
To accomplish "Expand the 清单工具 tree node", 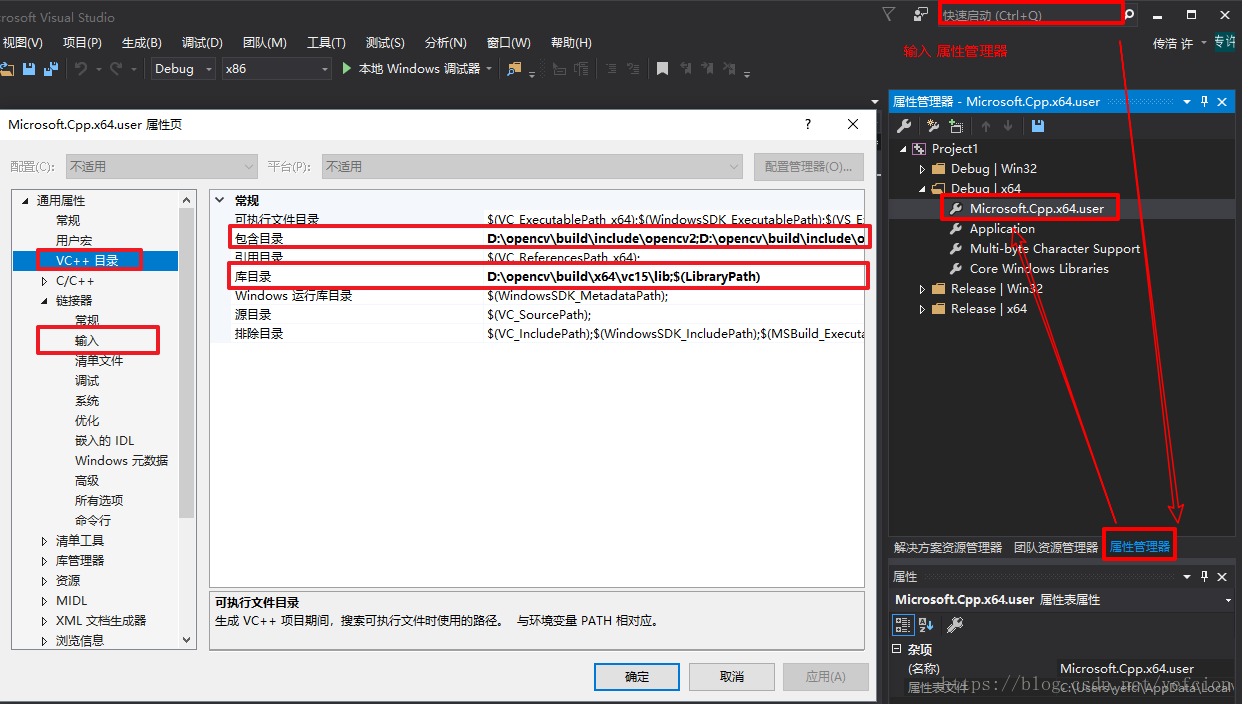I will coord(44,541).
